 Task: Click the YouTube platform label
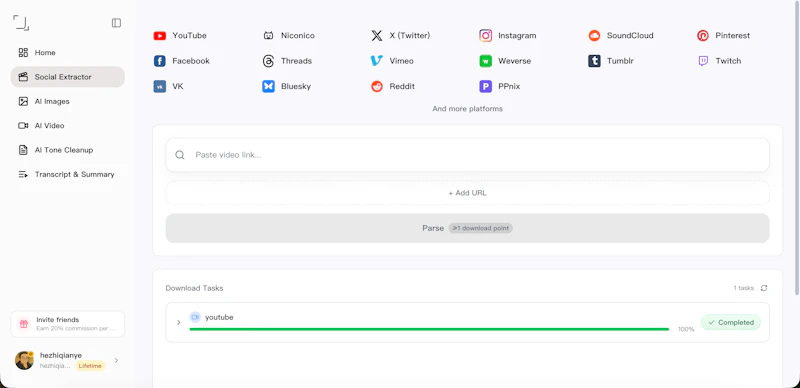click(x=189, y=36)
